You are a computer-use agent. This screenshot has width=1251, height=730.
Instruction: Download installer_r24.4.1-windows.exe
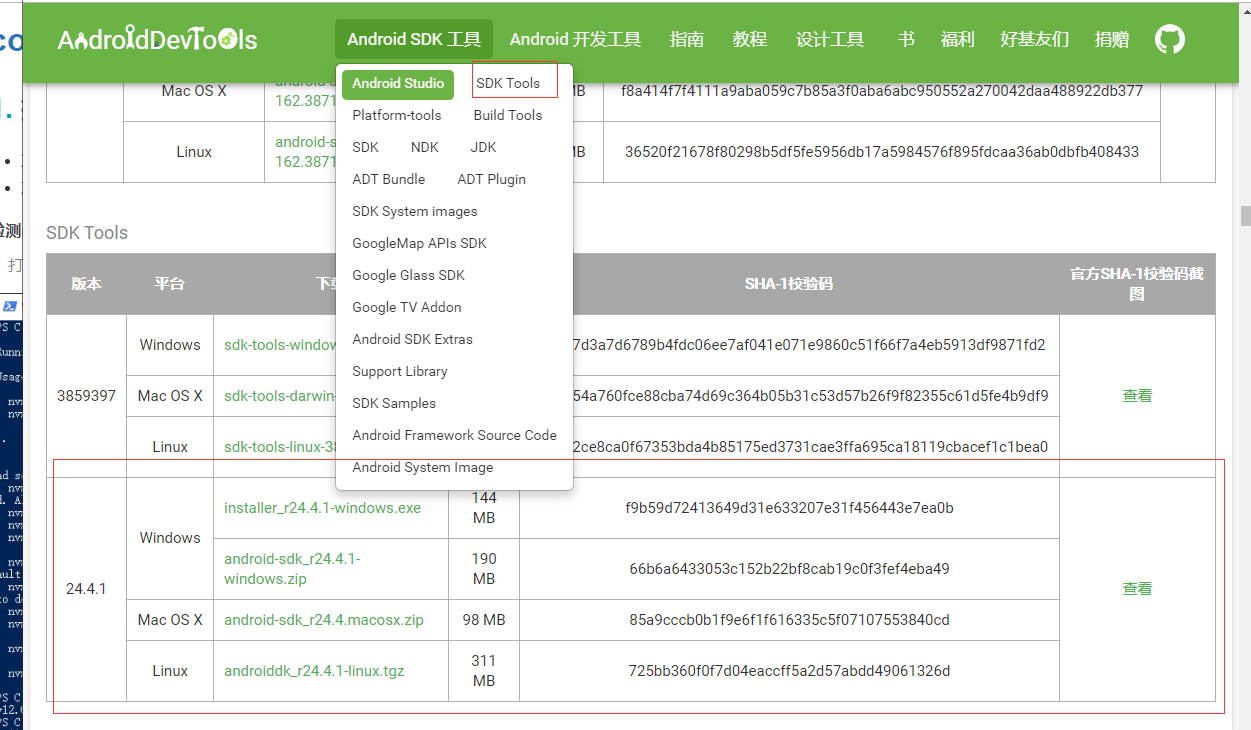point(323,508)
